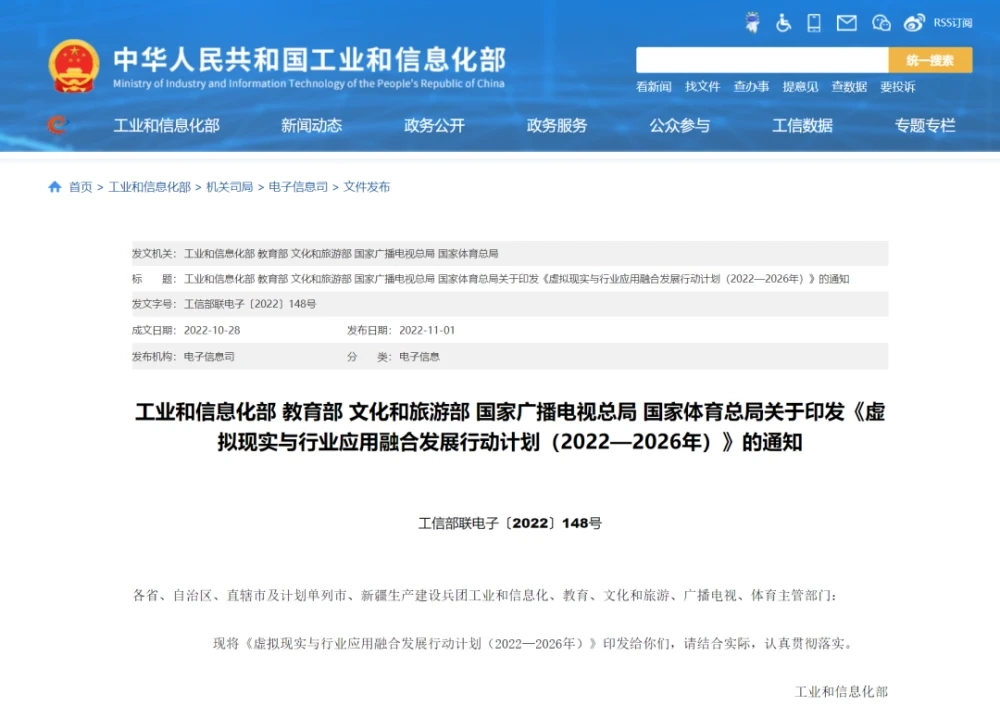
Task: Click the paragraph starting 现将《虚拟现实
Action: [533, 643]
